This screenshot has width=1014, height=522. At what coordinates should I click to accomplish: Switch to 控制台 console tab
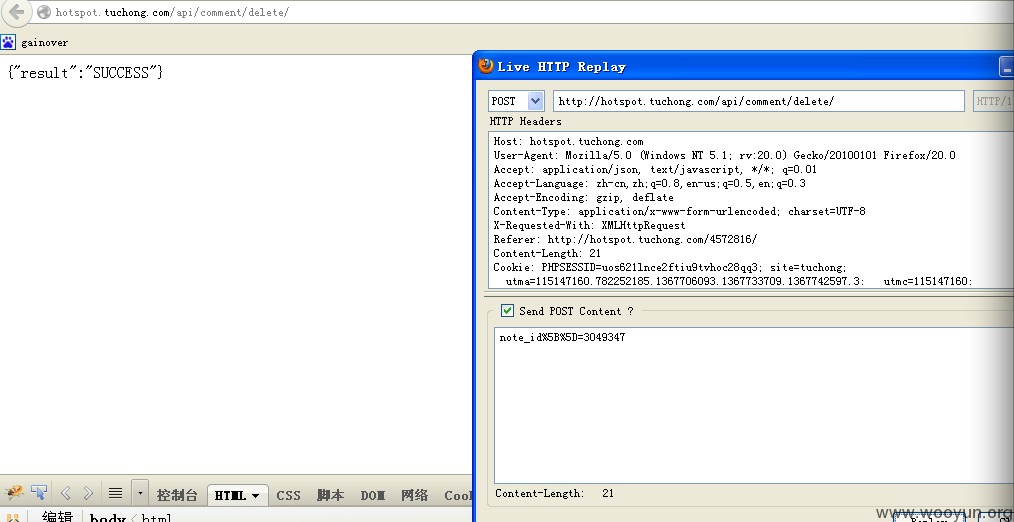(177, 495)
